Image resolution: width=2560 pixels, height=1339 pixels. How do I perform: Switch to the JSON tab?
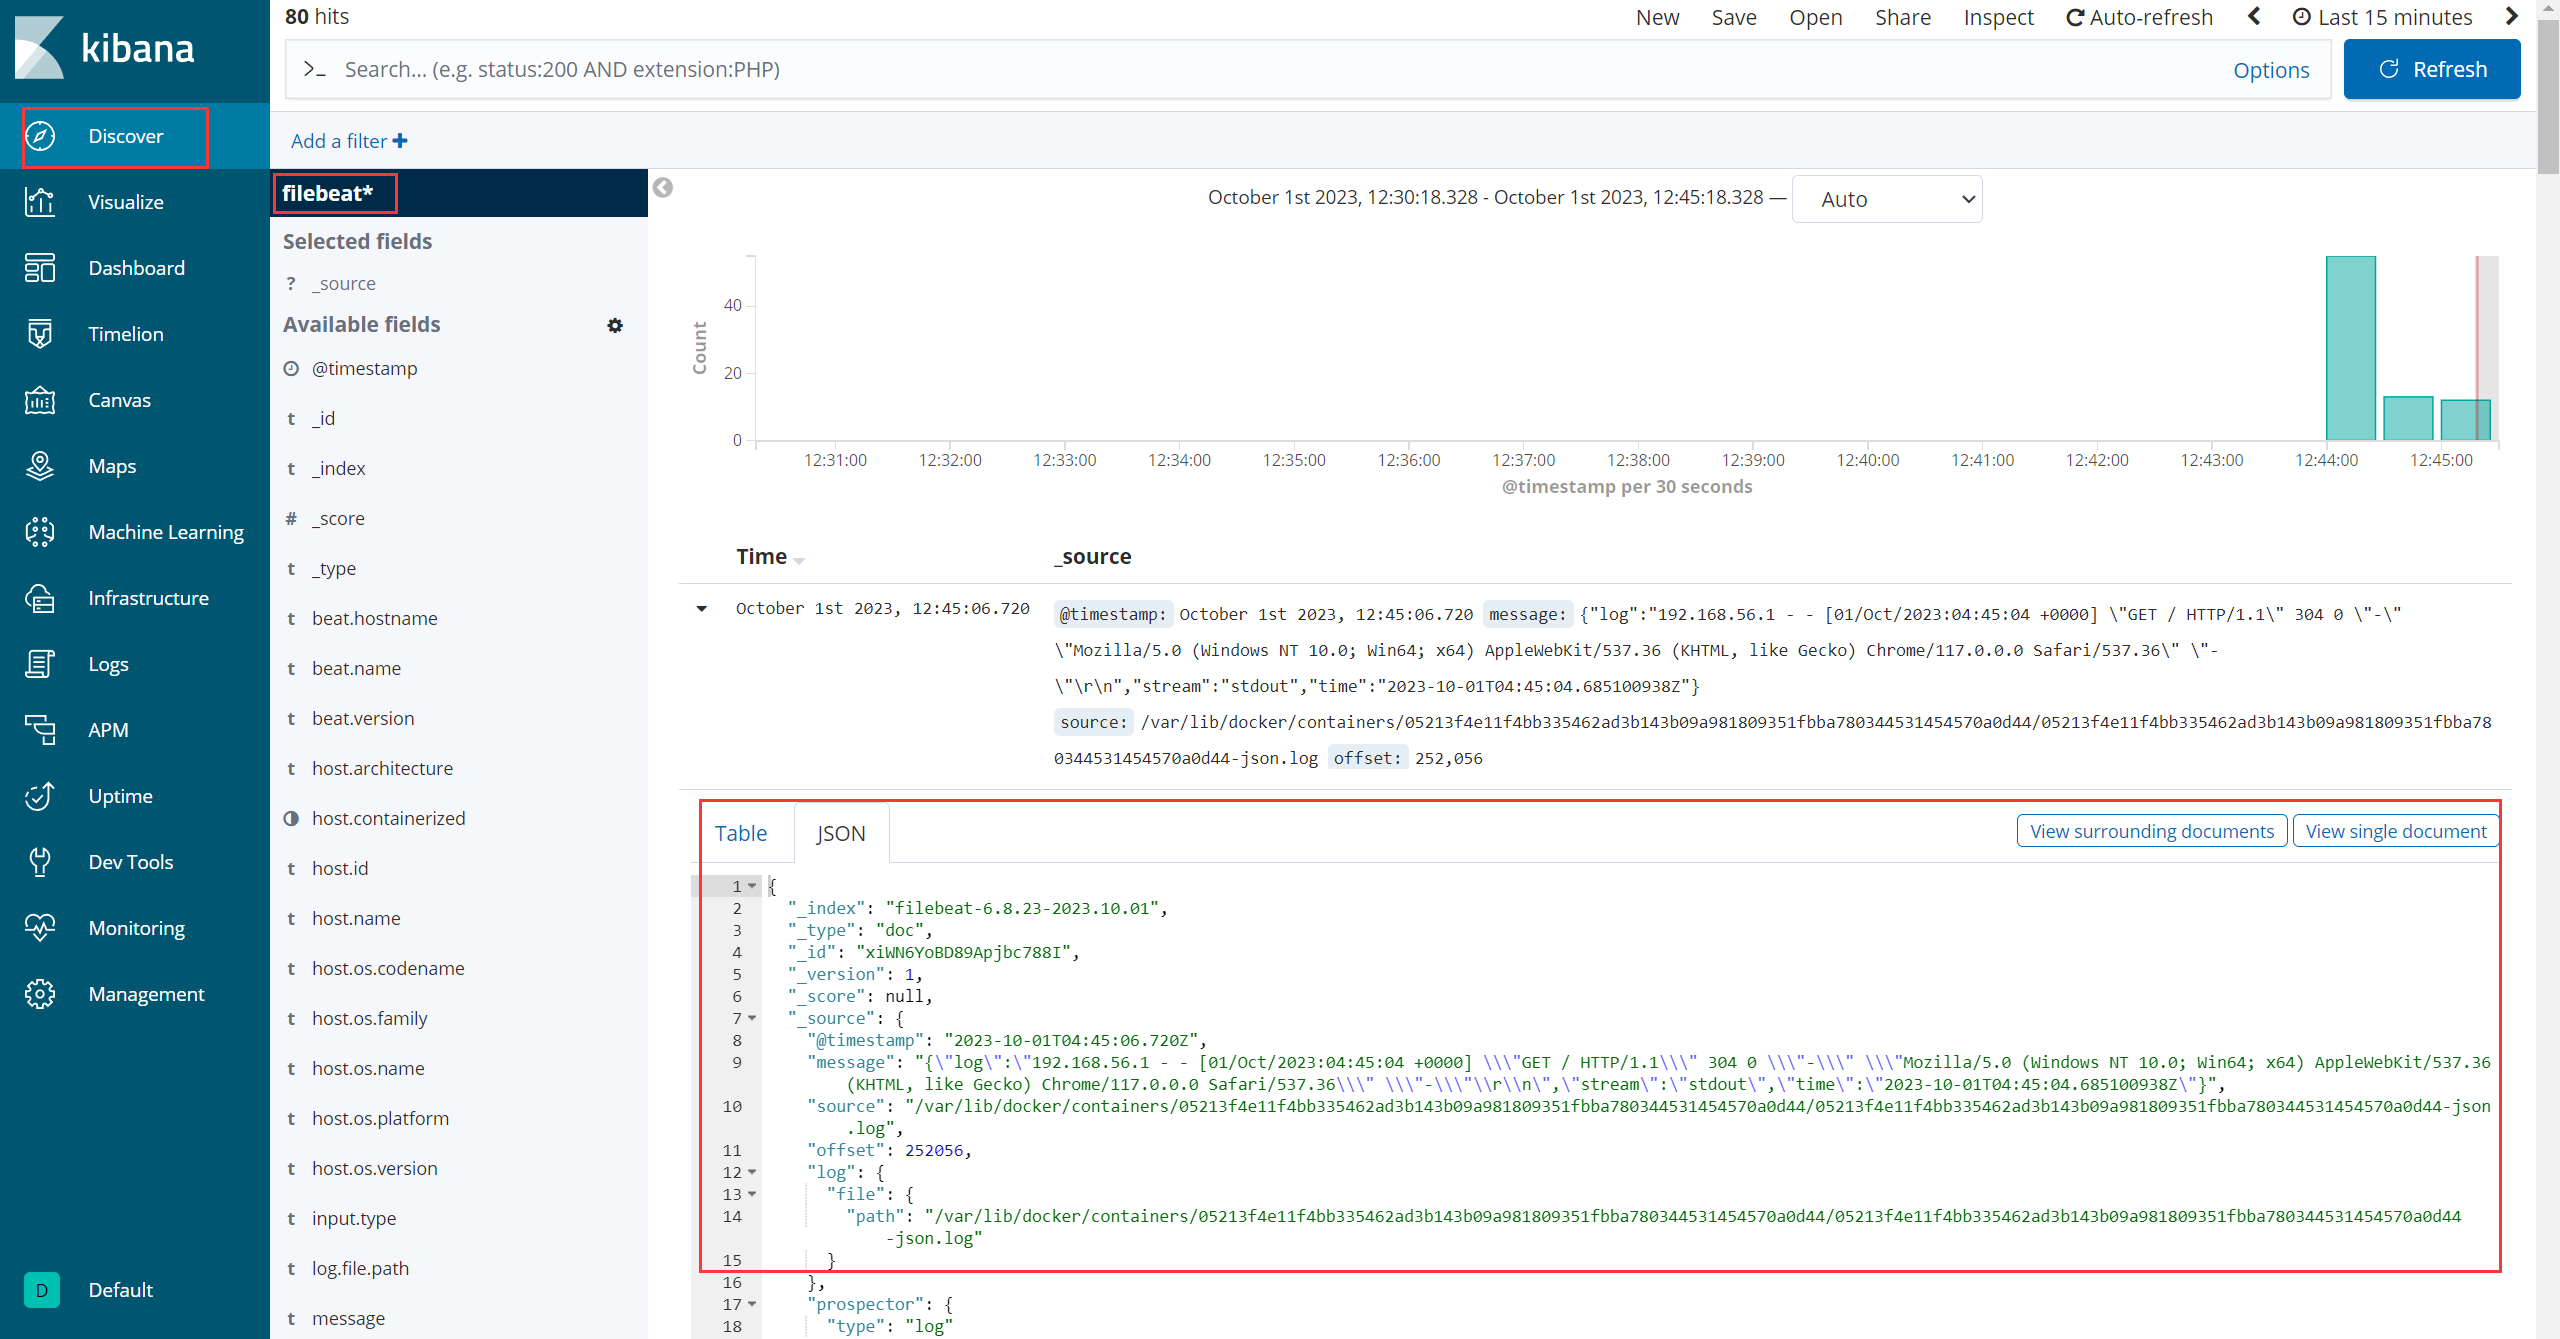pos(841,833)
